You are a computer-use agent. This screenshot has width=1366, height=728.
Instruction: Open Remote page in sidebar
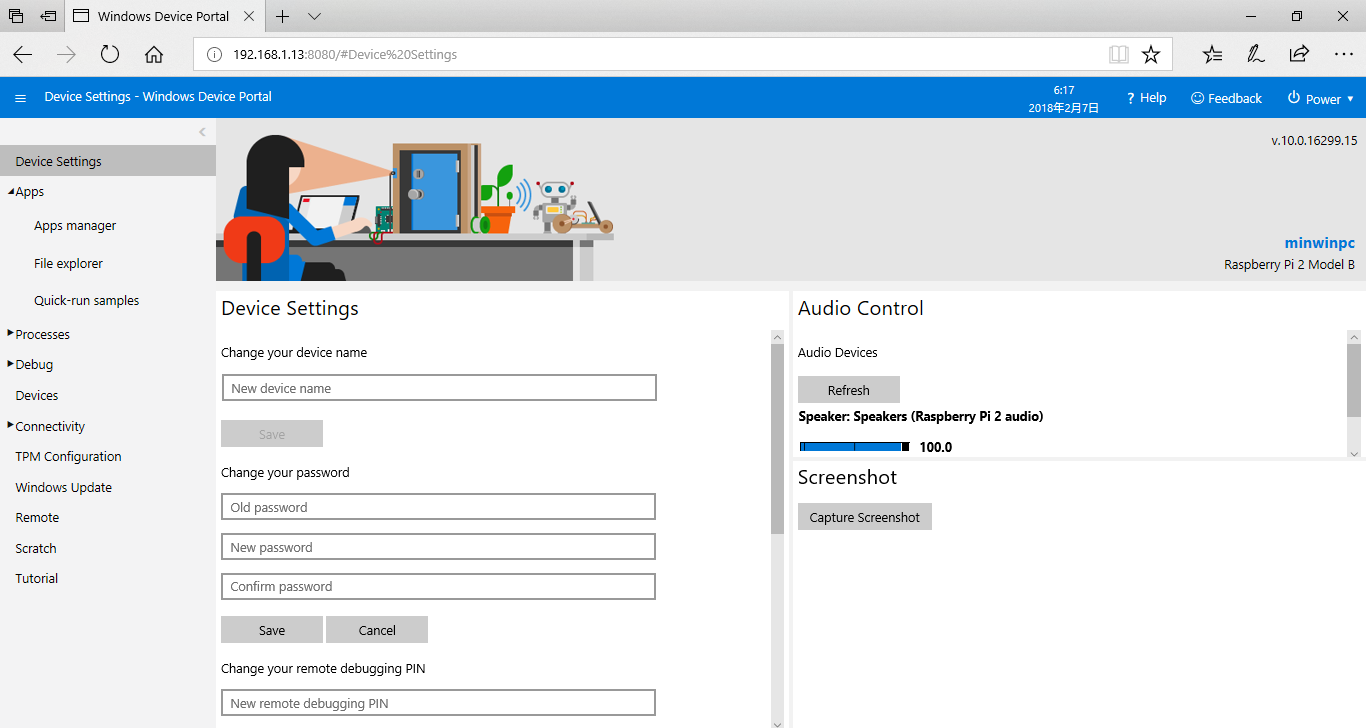tap(37, 518)
